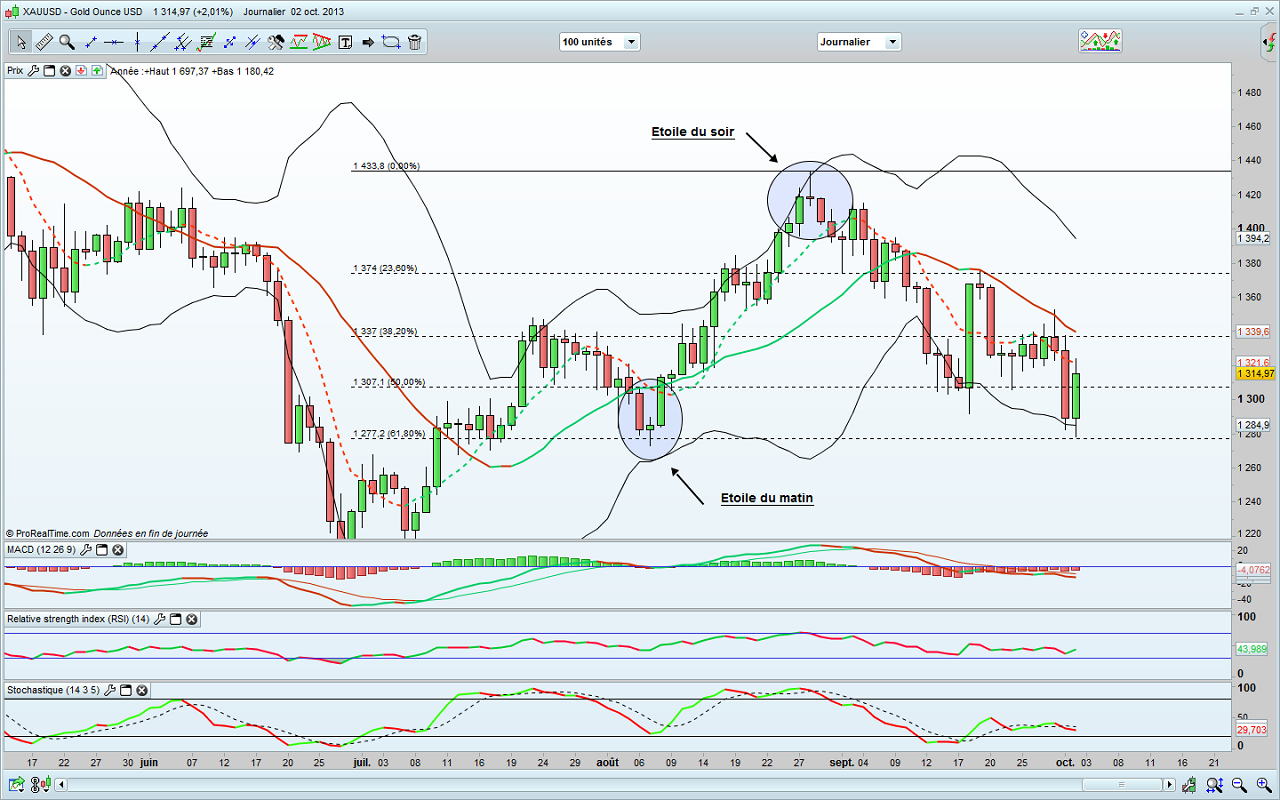Click the green up arrow on Prix panel
Viewport: 1280px width, 800px height.
[97, 71]
